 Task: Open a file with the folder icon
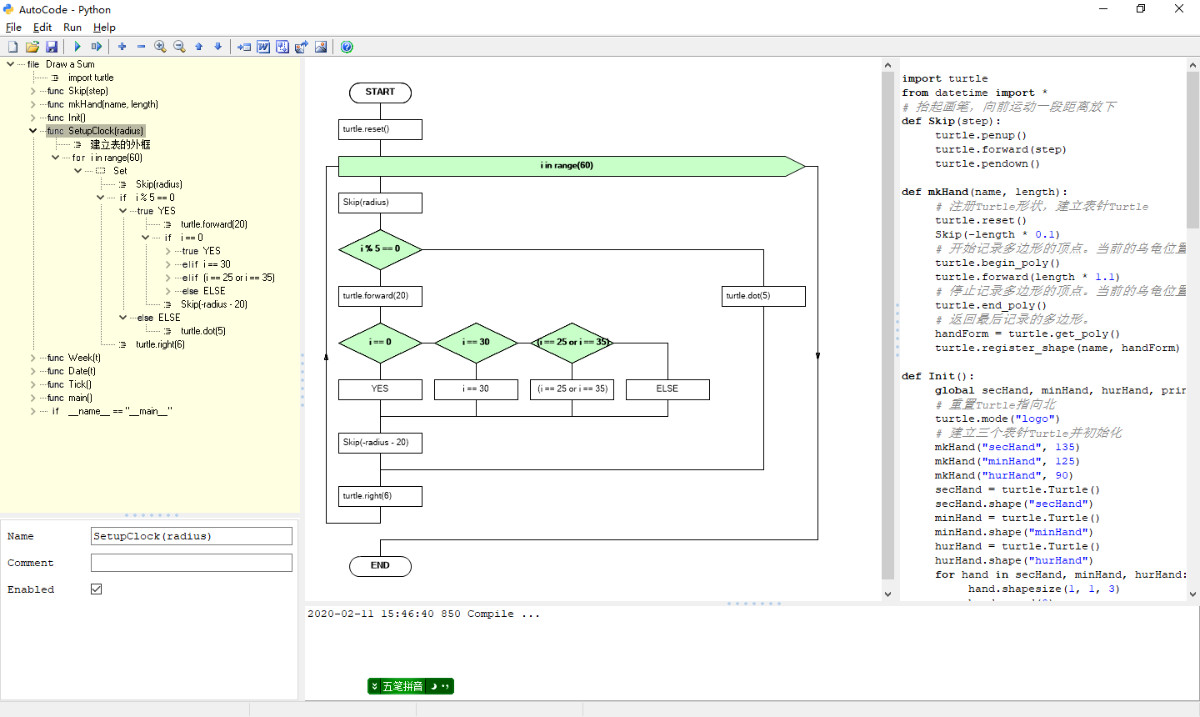pyautogui.click(x=31, y=47)
